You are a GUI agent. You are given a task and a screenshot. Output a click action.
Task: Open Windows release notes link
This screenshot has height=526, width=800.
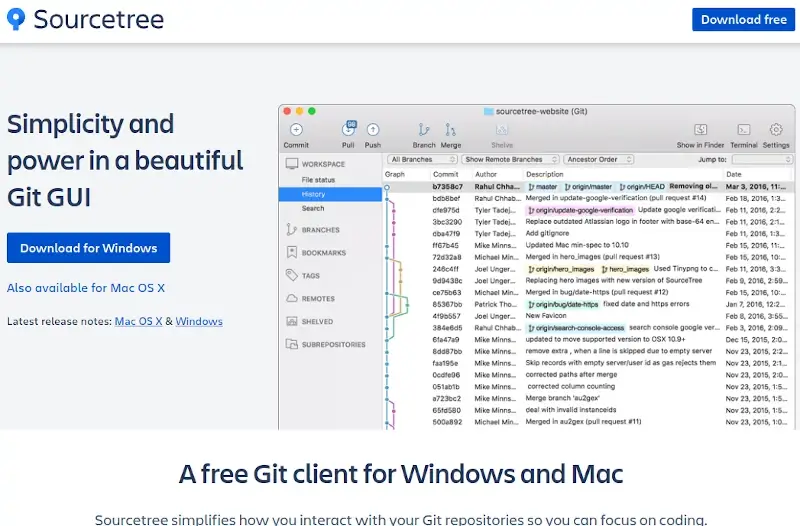199,321
